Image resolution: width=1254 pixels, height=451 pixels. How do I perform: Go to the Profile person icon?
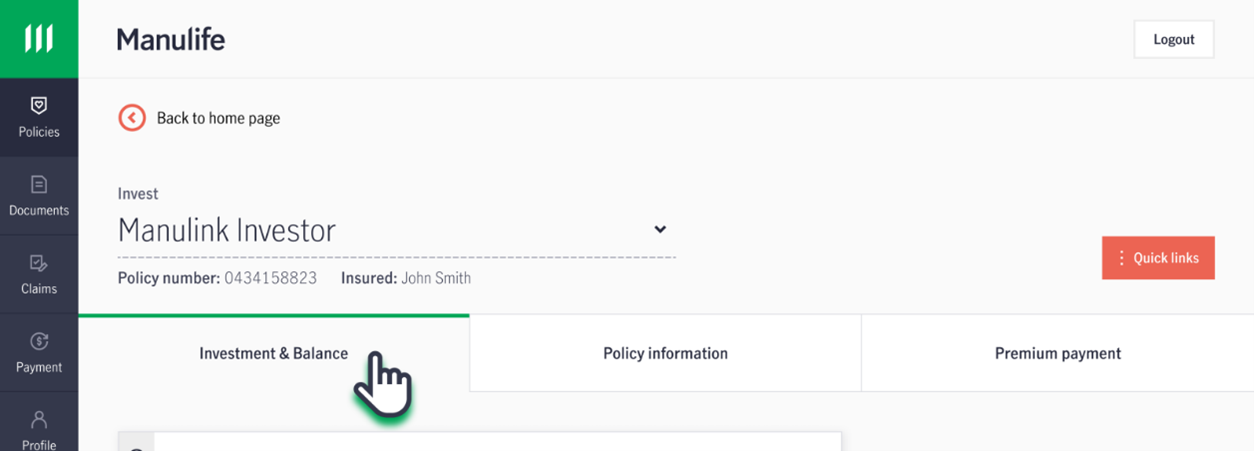click(39, 419)
